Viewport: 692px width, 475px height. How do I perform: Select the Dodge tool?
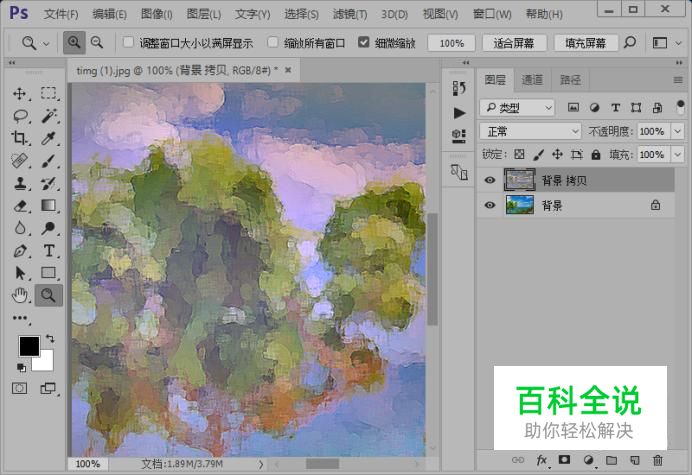49,228
